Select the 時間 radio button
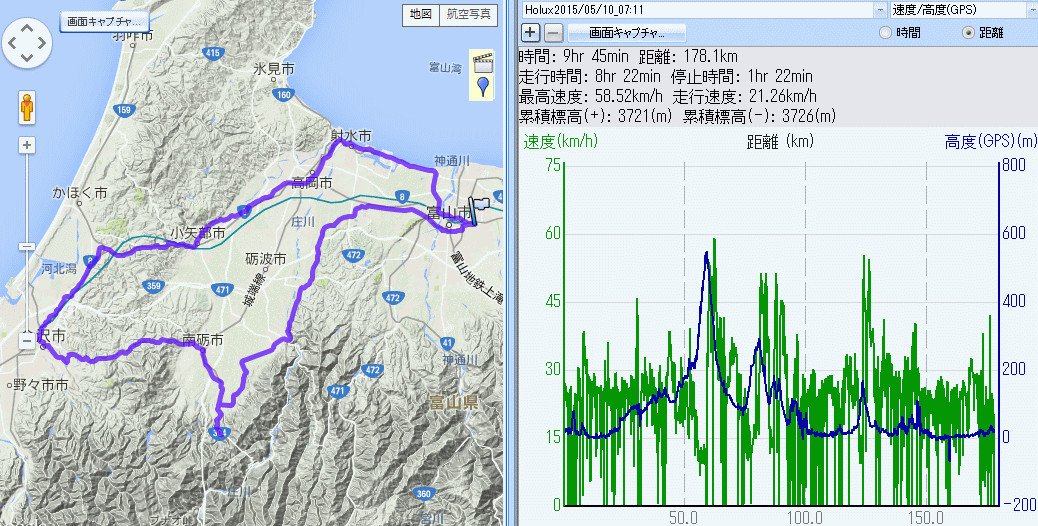Image resolution: width=1038 pixels, height=526 pixels. (x=885, y=32)
